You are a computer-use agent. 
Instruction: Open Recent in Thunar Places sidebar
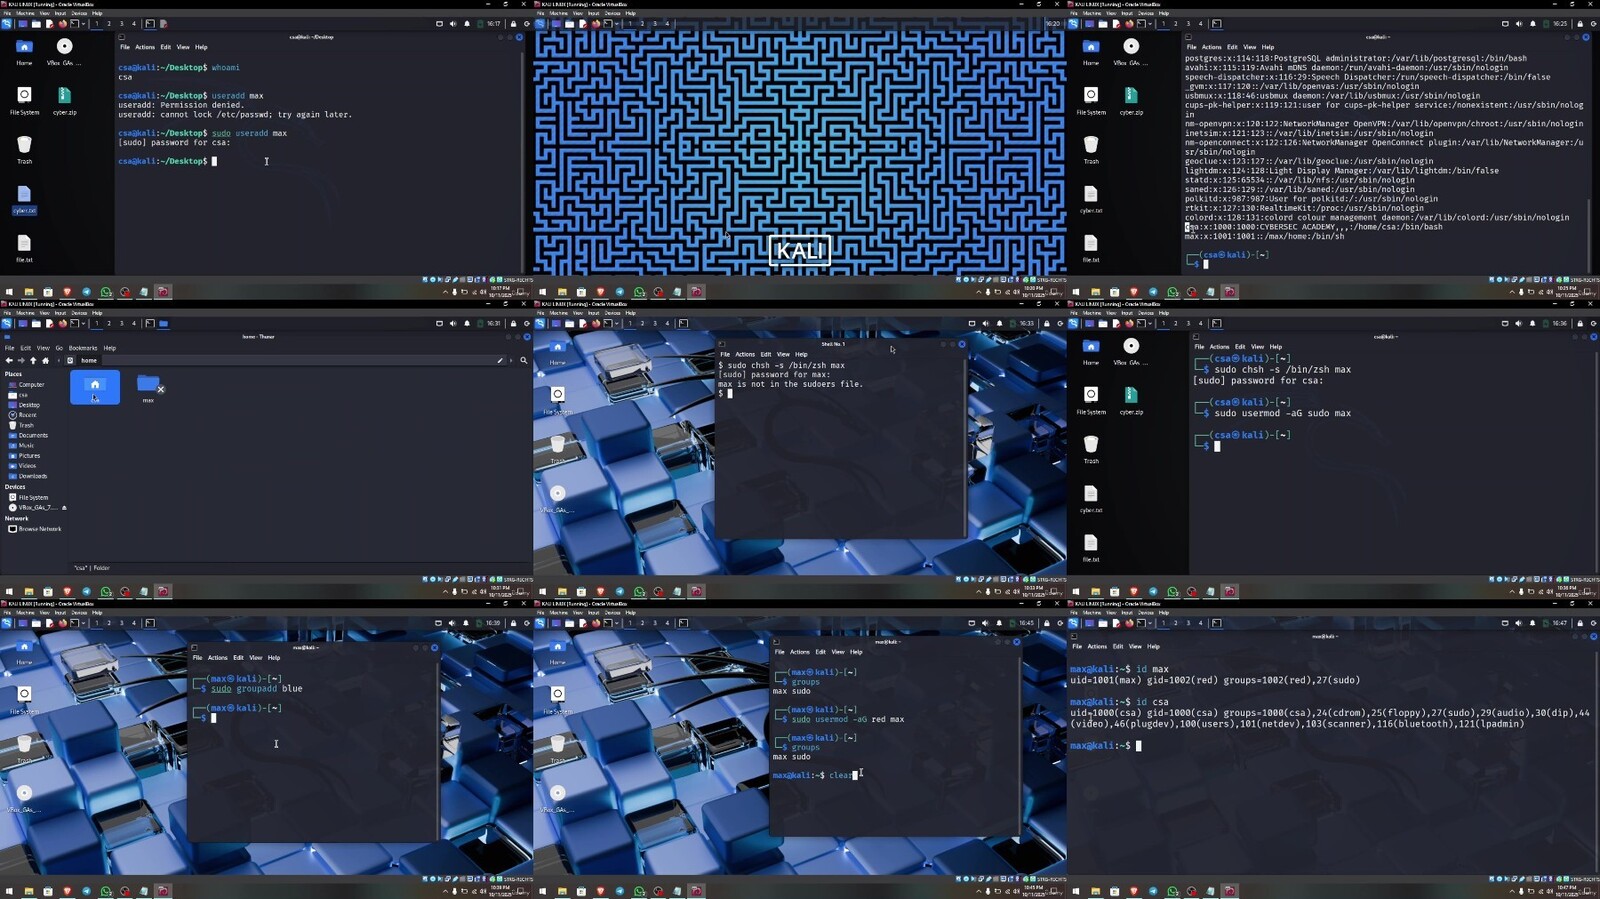click(24, 415)
